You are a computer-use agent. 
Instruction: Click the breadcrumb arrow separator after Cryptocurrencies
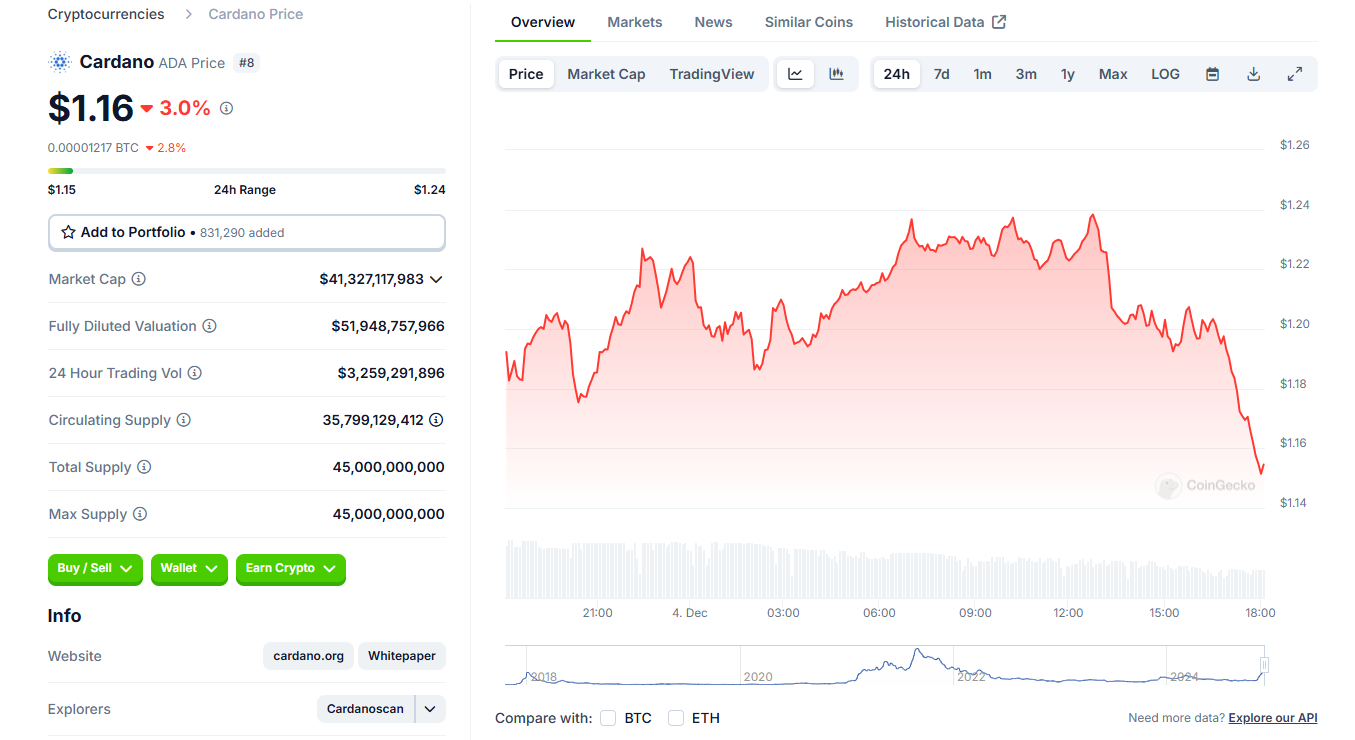click(187, 14)
